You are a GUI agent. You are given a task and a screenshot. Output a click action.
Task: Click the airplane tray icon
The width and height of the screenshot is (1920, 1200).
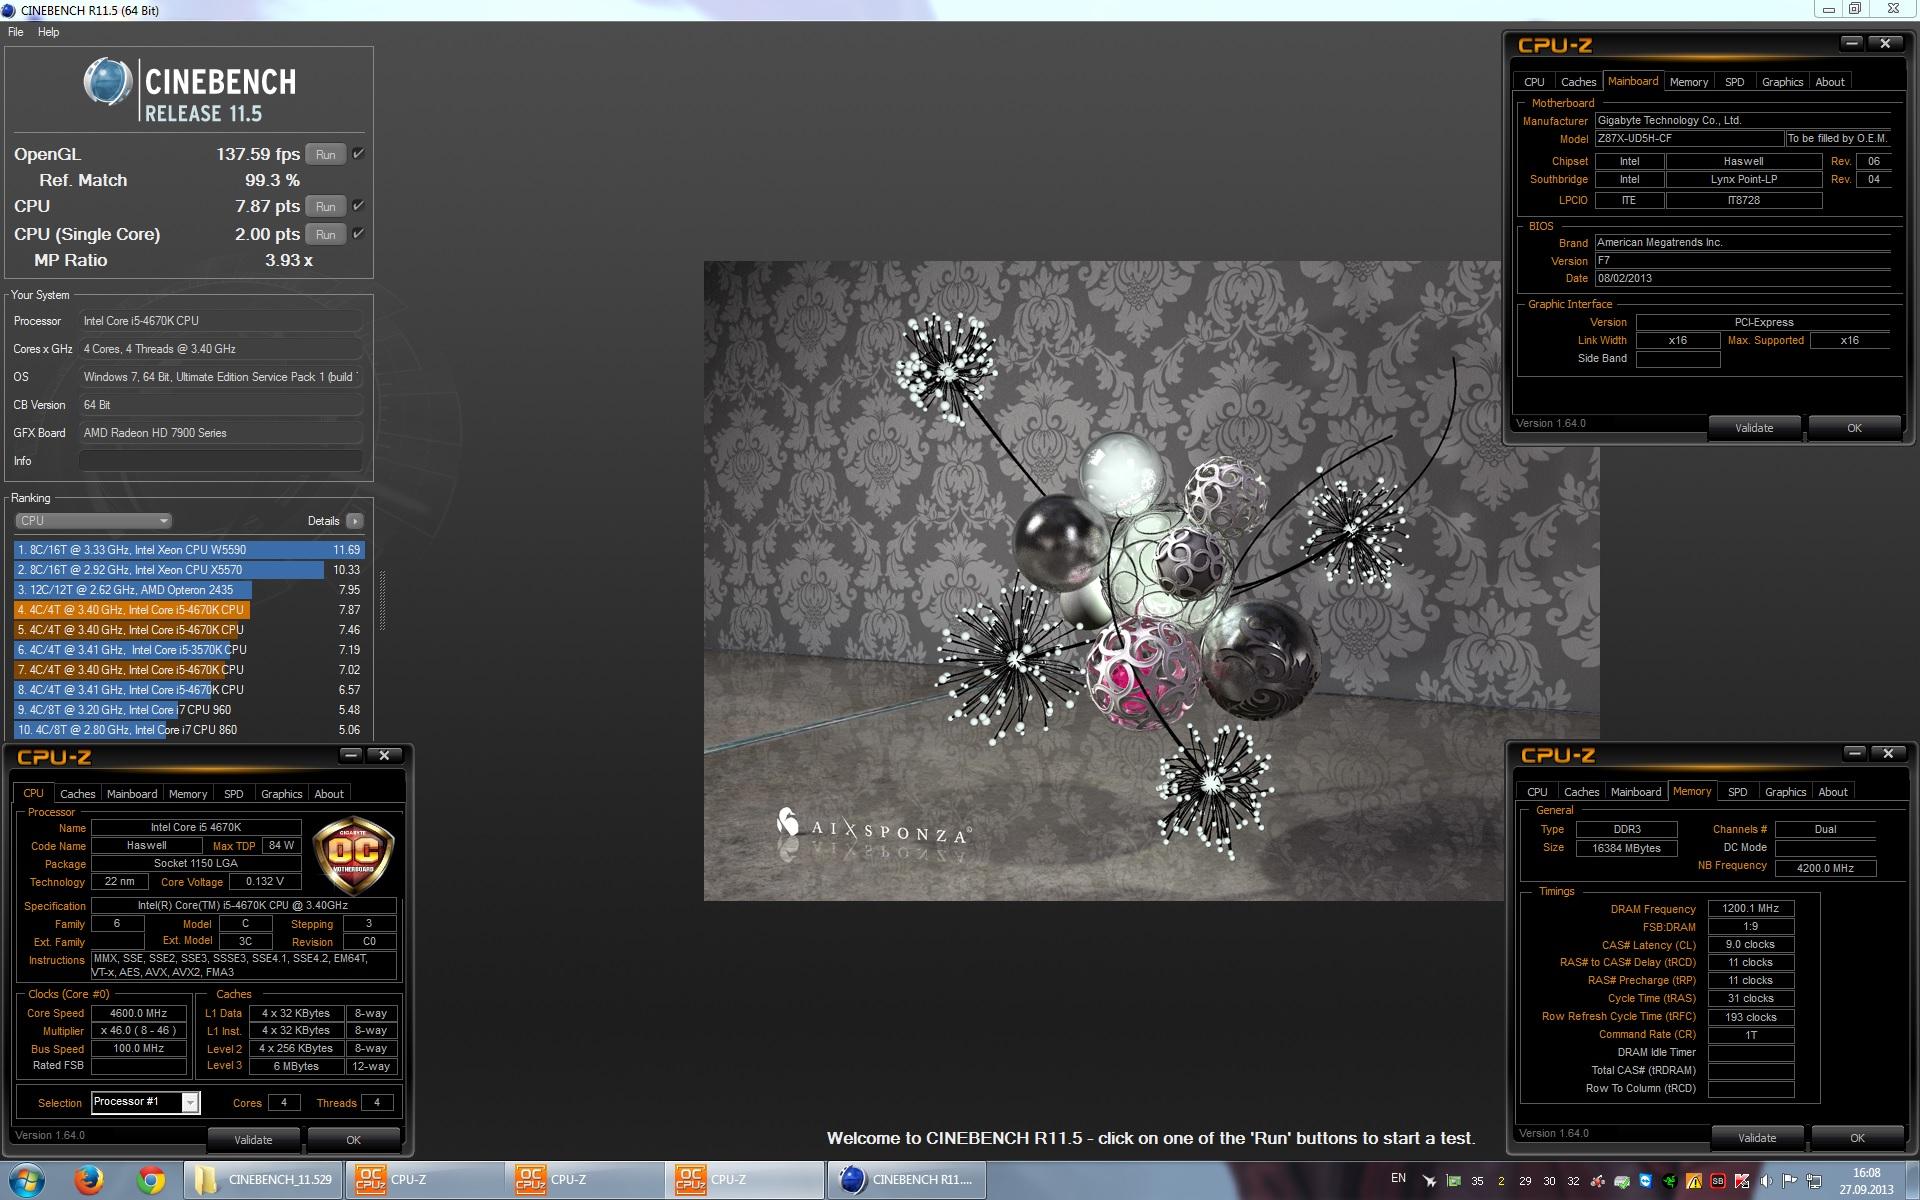pos(1430,1181)
